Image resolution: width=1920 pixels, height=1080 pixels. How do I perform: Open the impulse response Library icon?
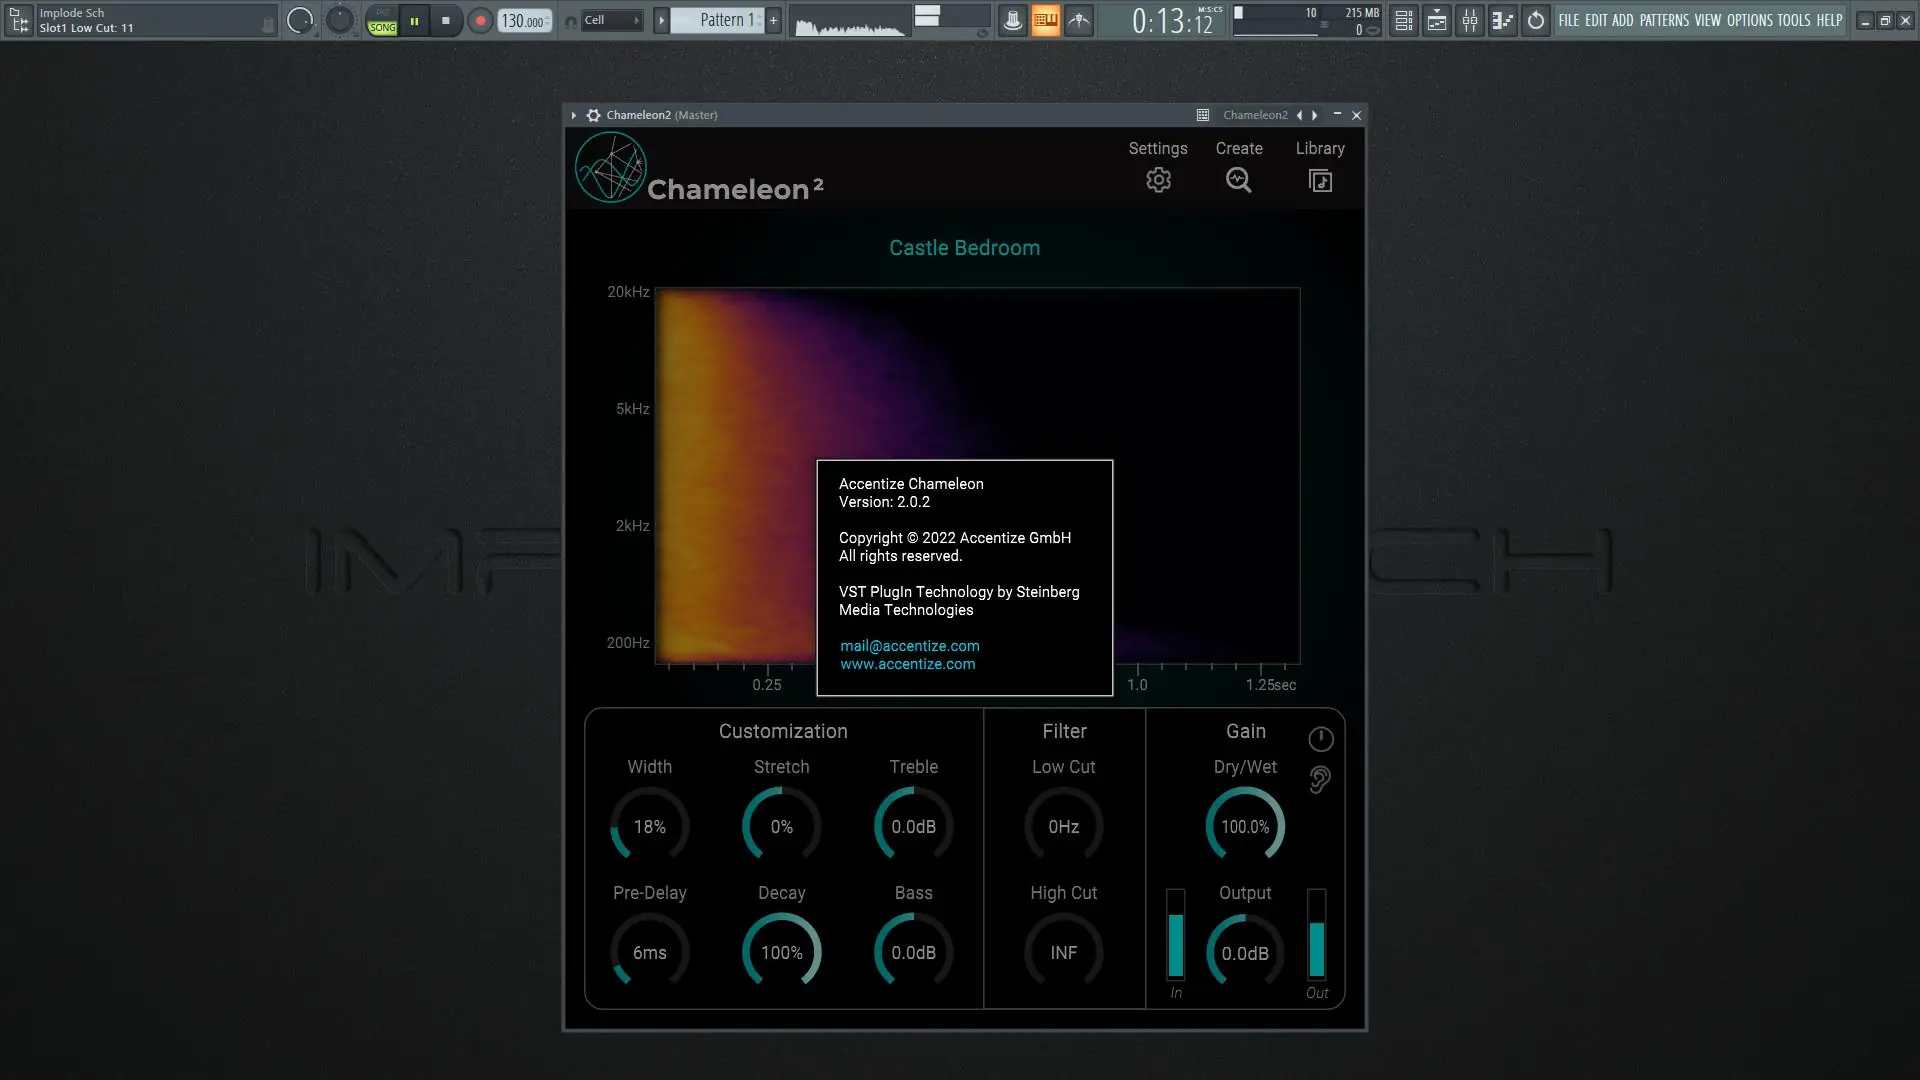[x=1320, y=180]
